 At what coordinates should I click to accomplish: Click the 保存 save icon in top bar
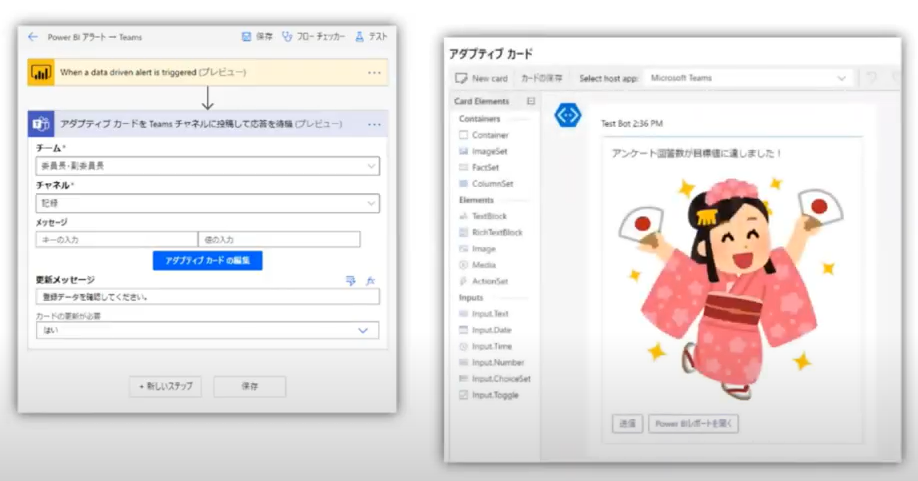246,37
